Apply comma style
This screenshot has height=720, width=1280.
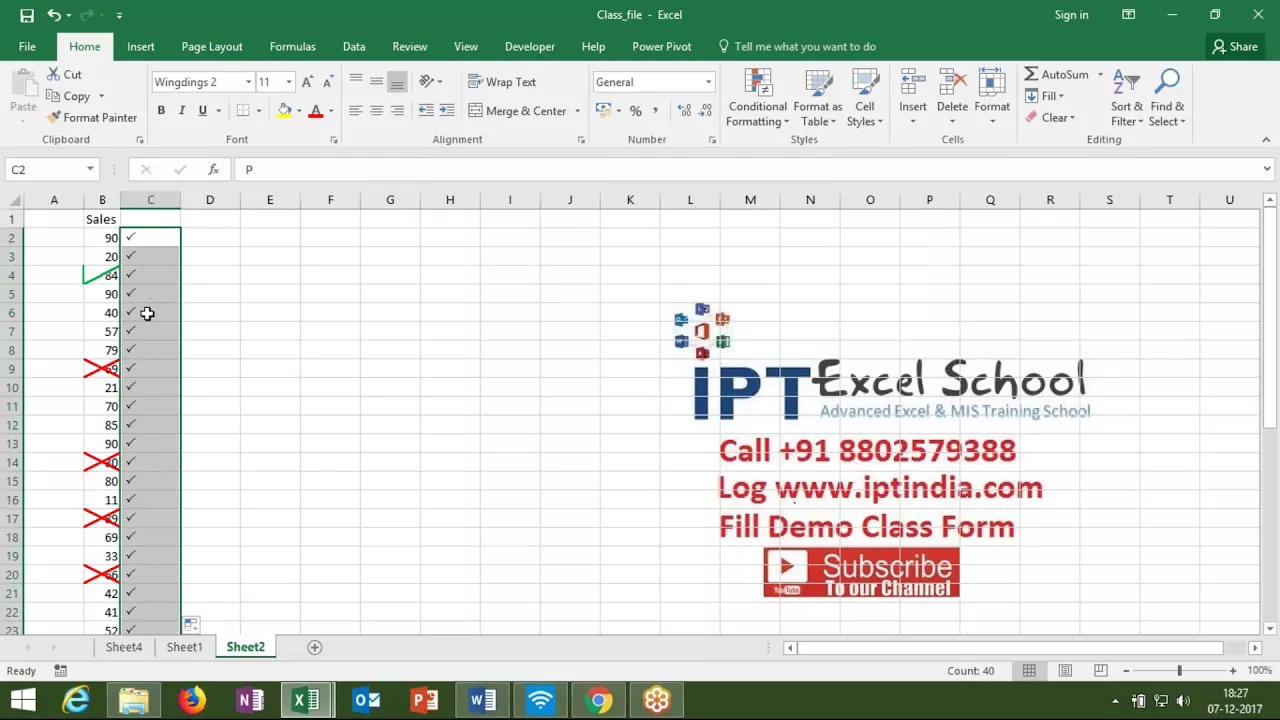coord(655,111)
